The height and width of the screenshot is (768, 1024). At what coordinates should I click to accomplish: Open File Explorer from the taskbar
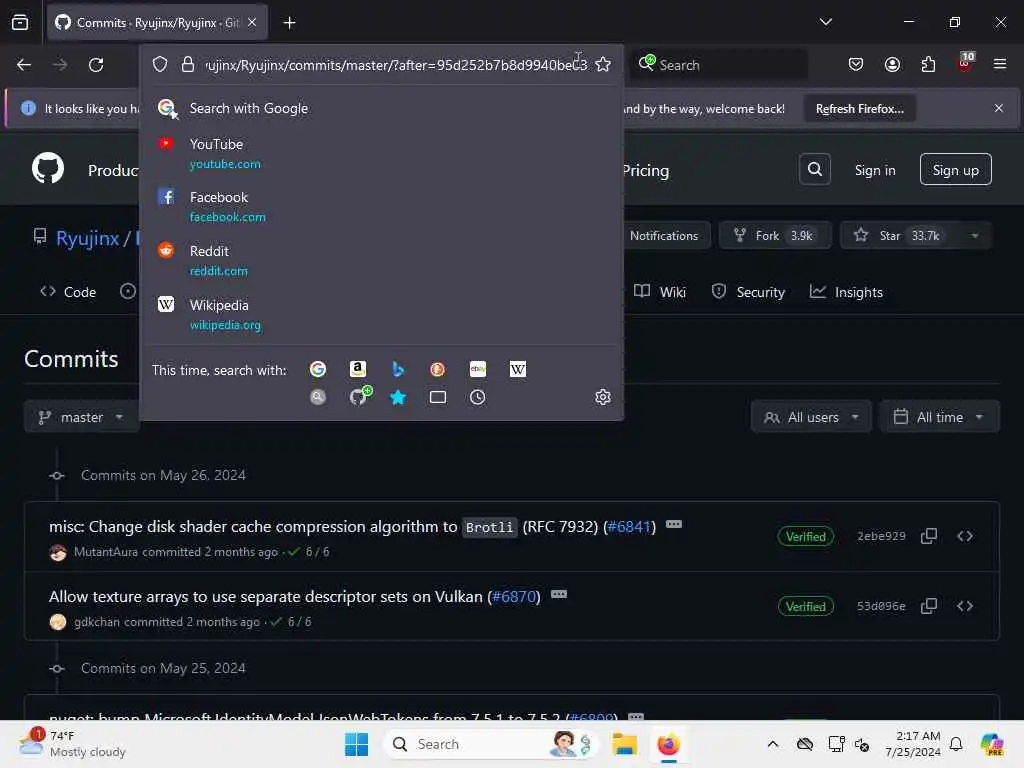click(624, 744)
